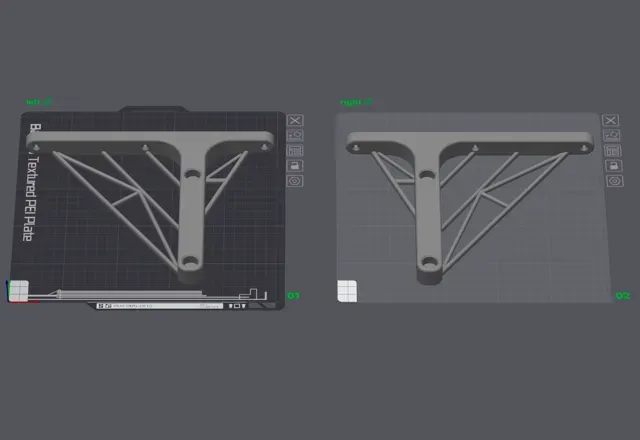This screenshot has height=440, width=640.
Task: Edit the plate name next to 'left'
Action: (x=48, y=101)
